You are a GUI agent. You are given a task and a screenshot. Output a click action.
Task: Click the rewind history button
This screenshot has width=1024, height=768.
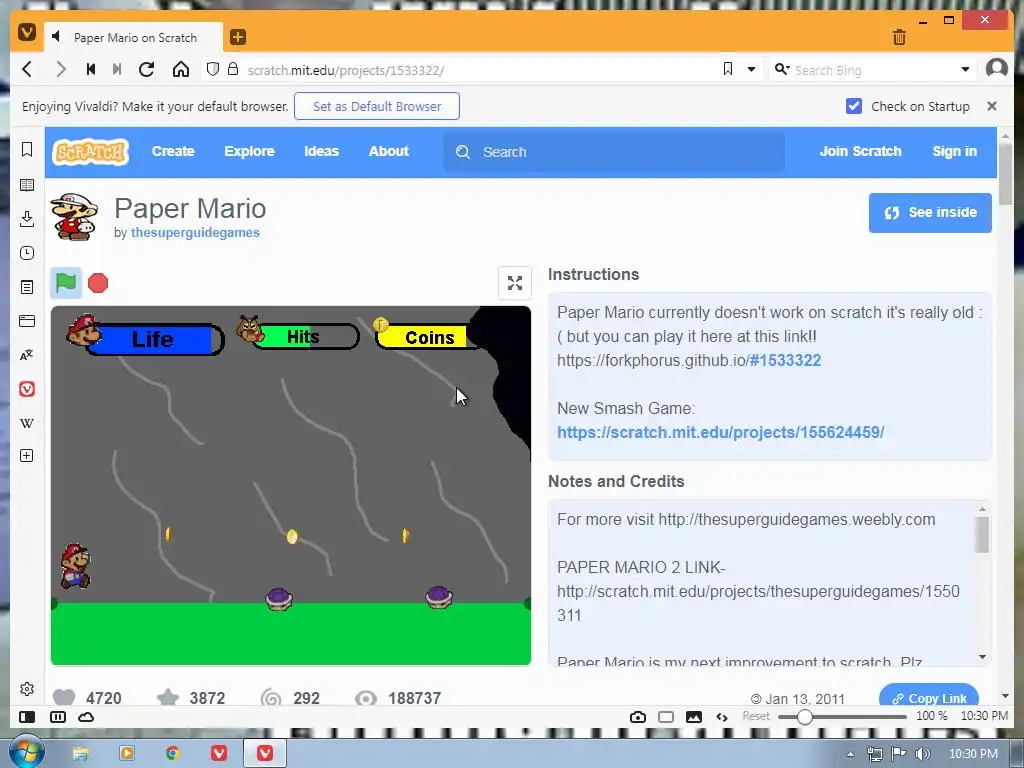pos(91,69)
